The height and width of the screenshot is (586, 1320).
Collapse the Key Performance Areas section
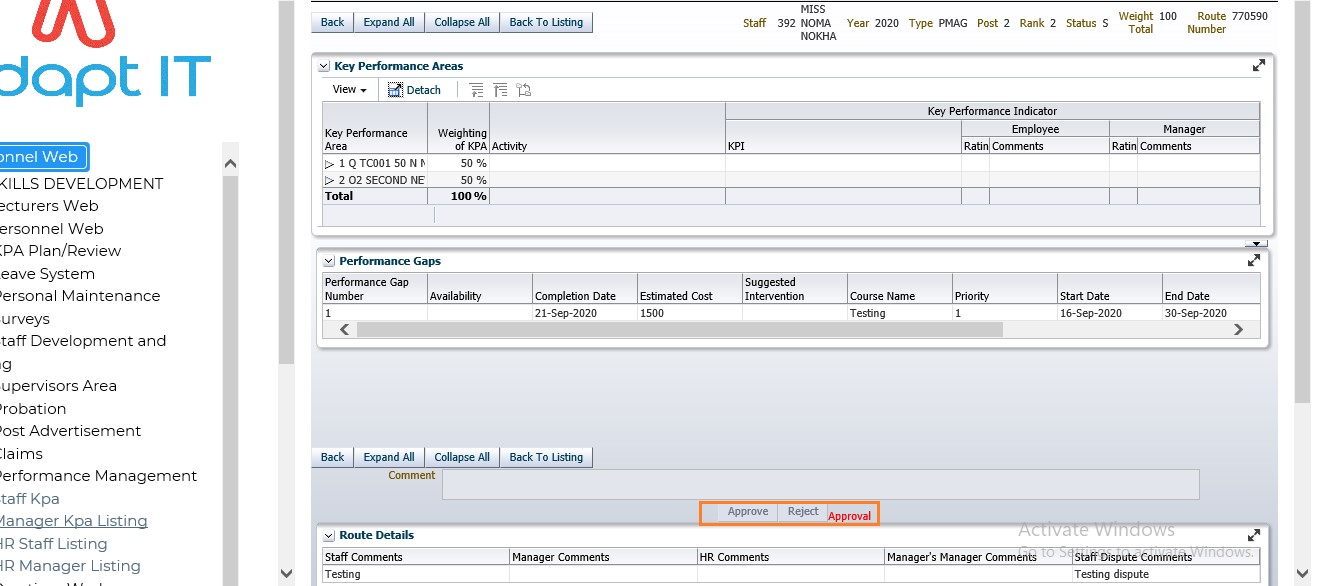[324, 67]
